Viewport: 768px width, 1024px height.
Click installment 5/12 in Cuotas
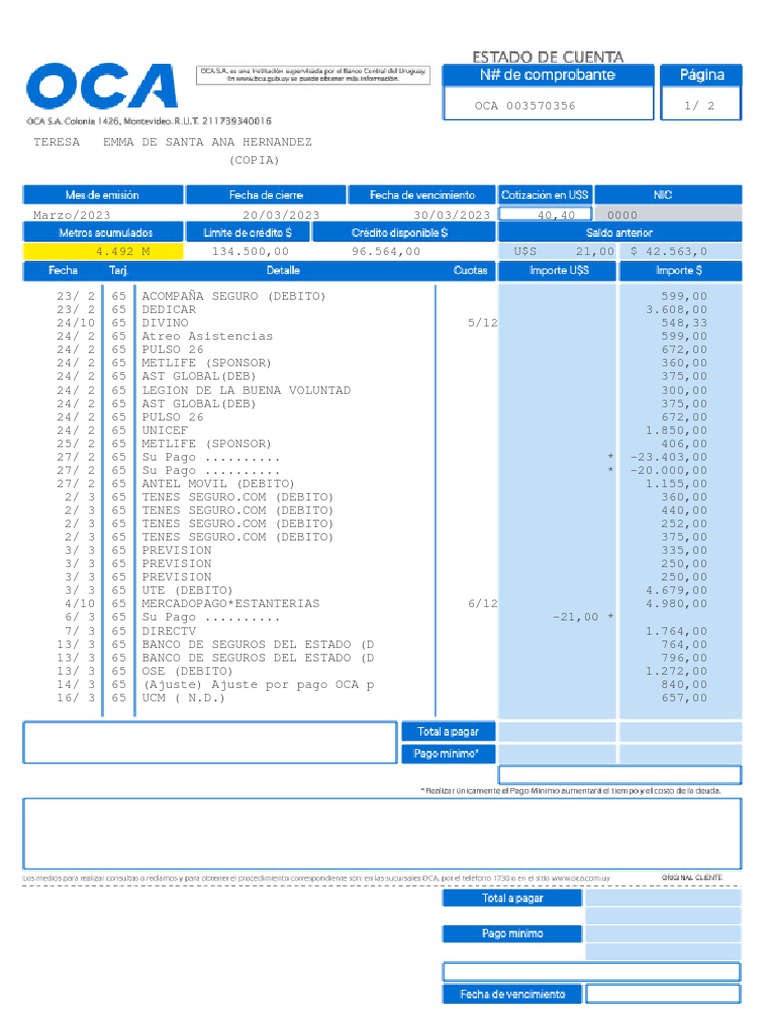483,323
